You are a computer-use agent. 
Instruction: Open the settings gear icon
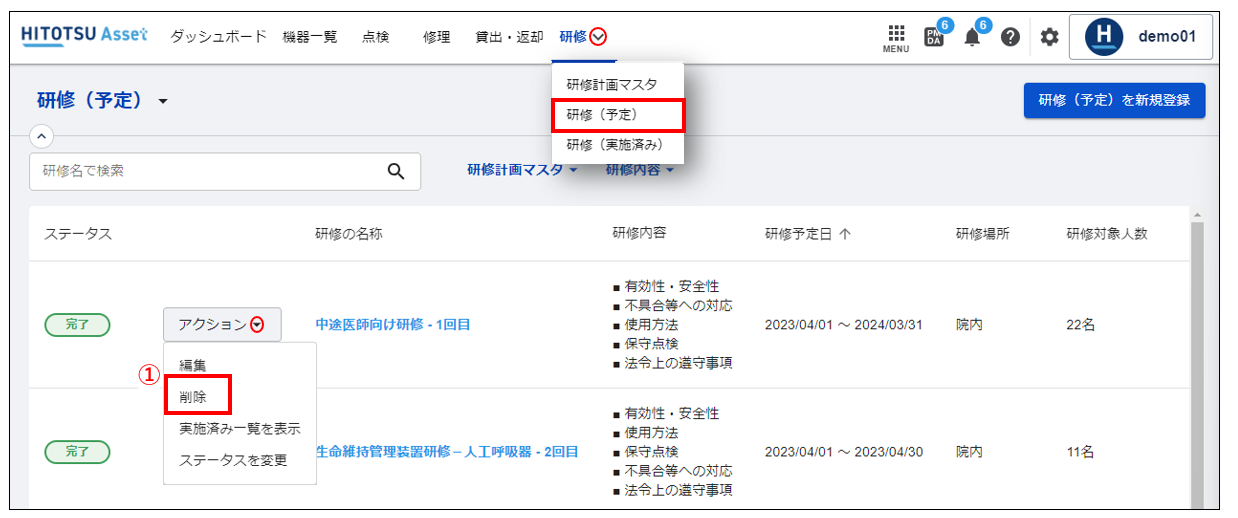(1049, 37)
